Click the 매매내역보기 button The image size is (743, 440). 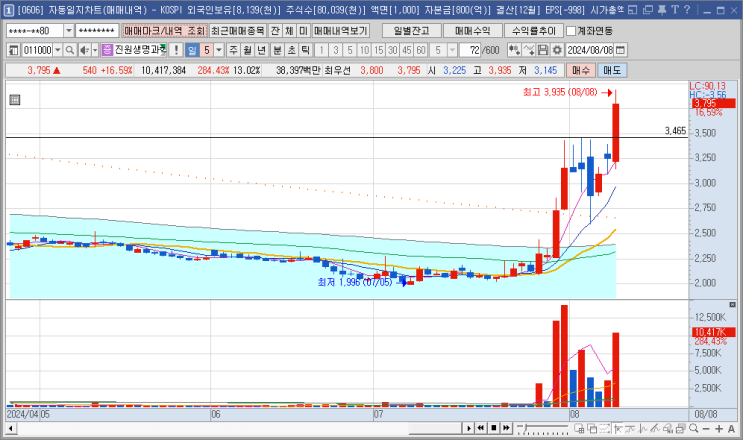(x=341, y=31)
